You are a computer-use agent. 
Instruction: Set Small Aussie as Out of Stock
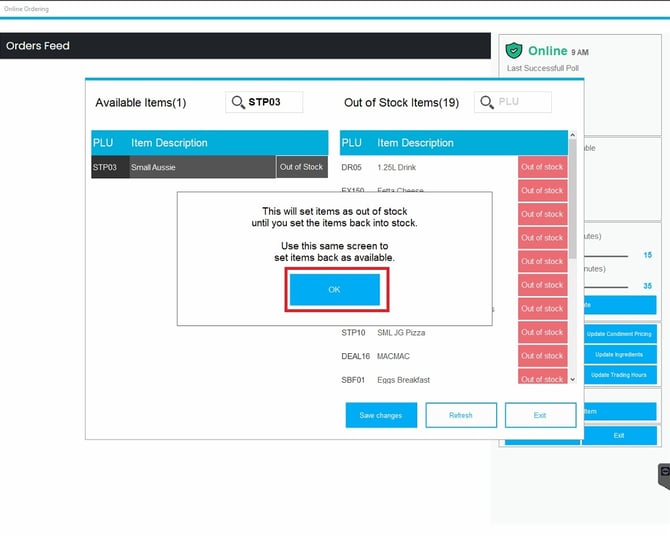(302, 167)
